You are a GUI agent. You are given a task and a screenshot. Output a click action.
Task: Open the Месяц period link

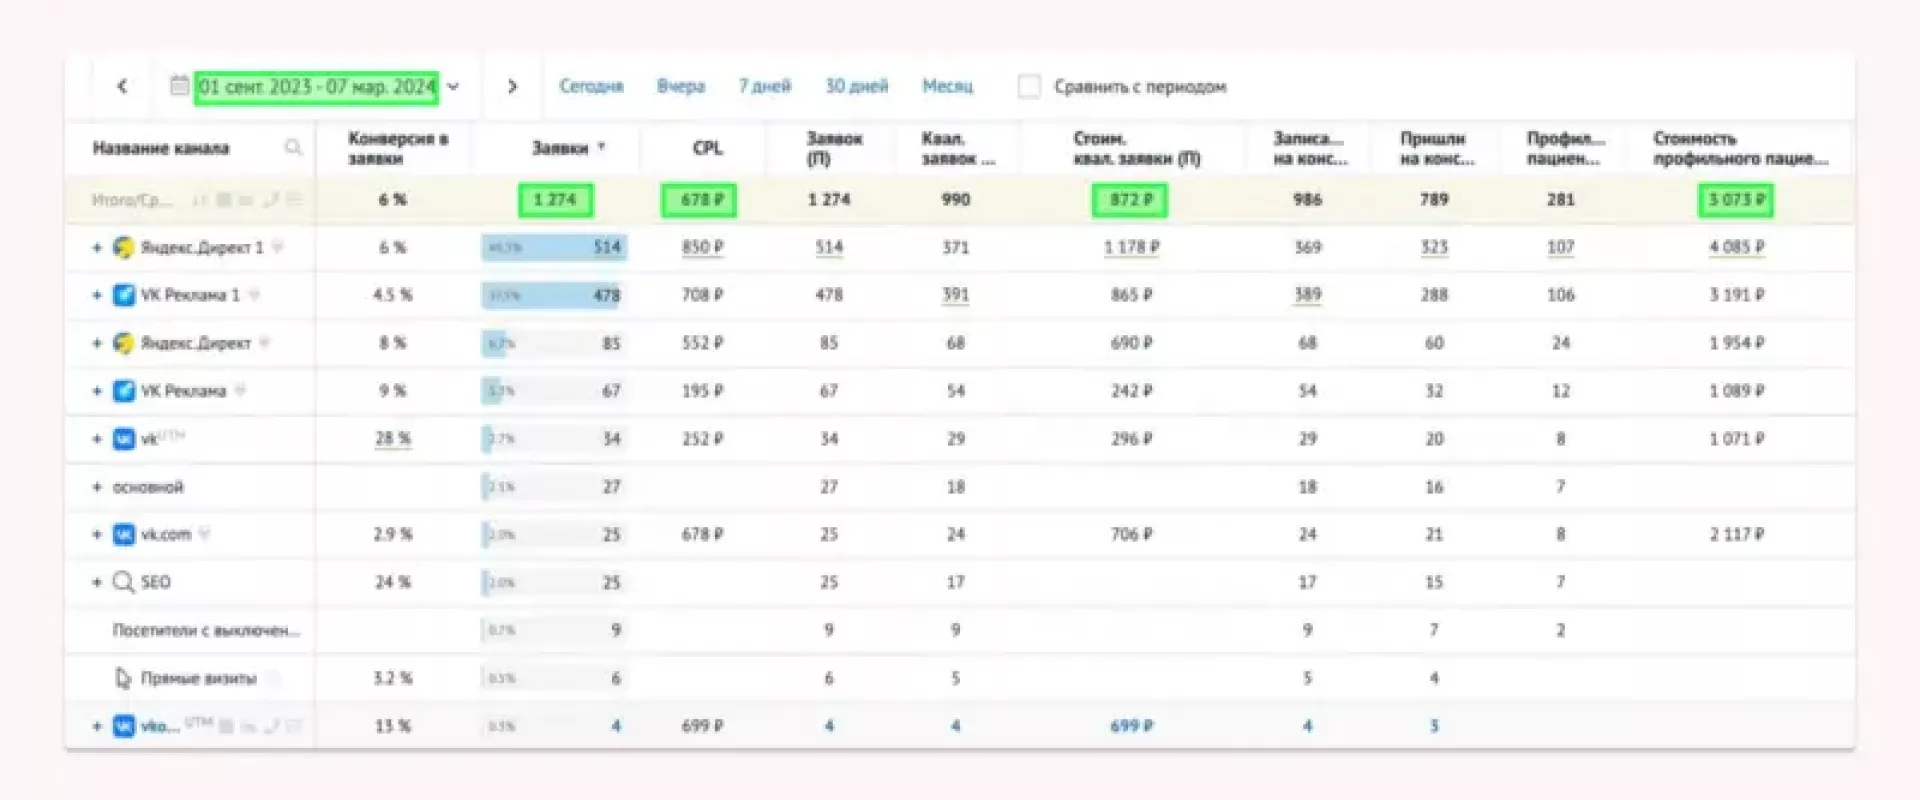pos(947,86)
